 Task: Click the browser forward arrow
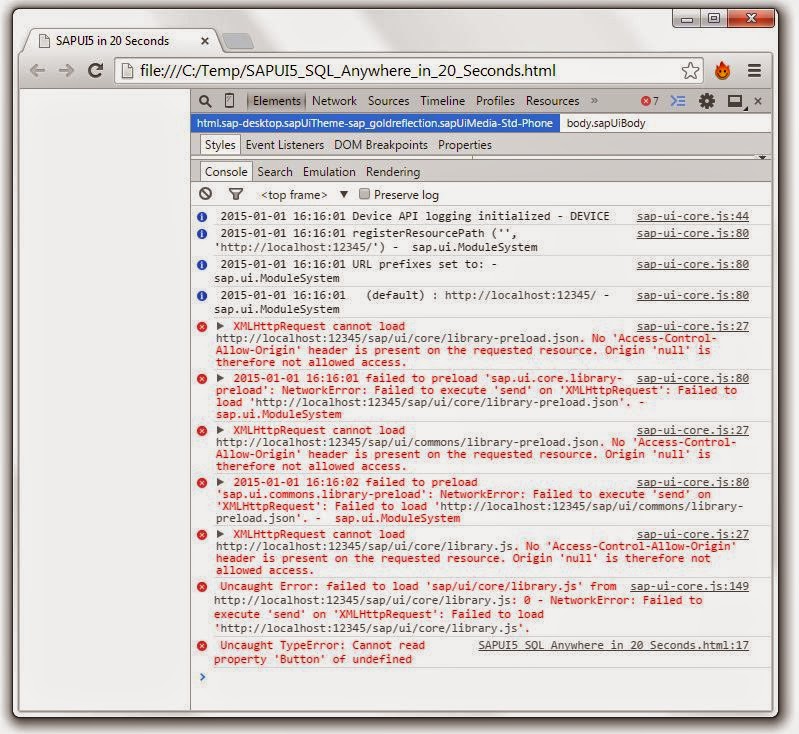pyautogui.click(x=66, y=70)
